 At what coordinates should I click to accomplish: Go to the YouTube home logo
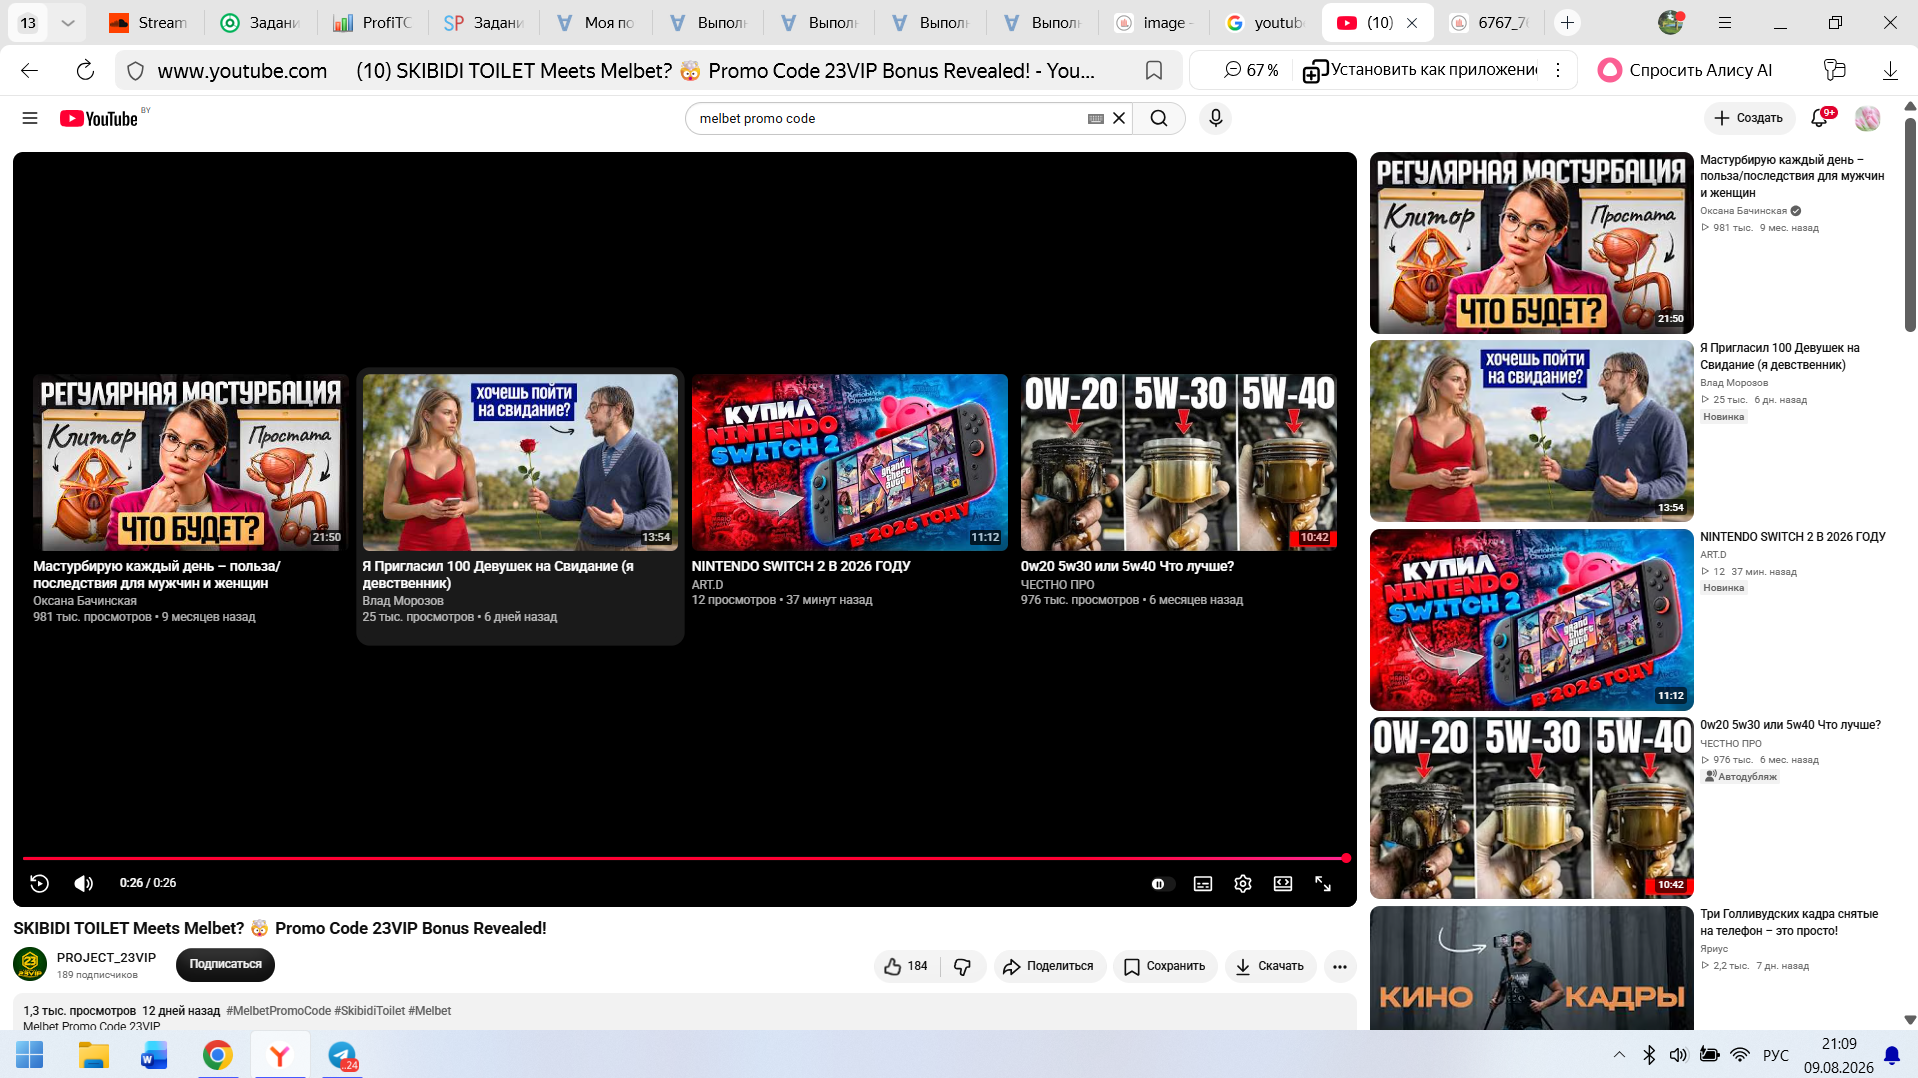tap(99, 118)
